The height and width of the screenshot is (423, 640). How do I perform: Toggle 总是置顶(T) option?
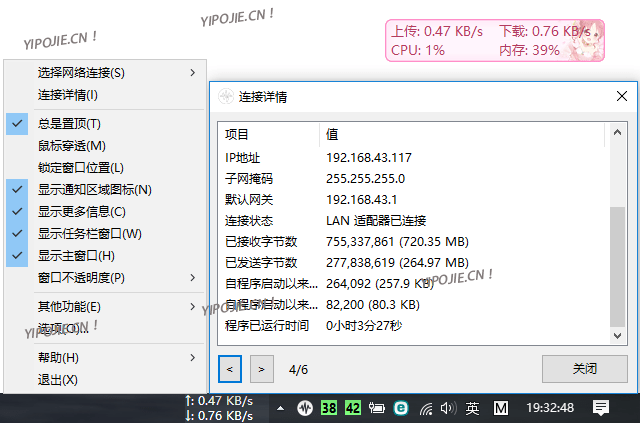pos(105,124)
